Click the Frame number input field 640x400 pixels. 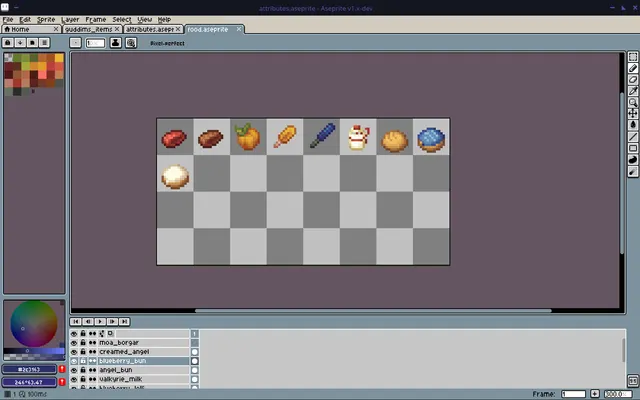coord(573,394)
